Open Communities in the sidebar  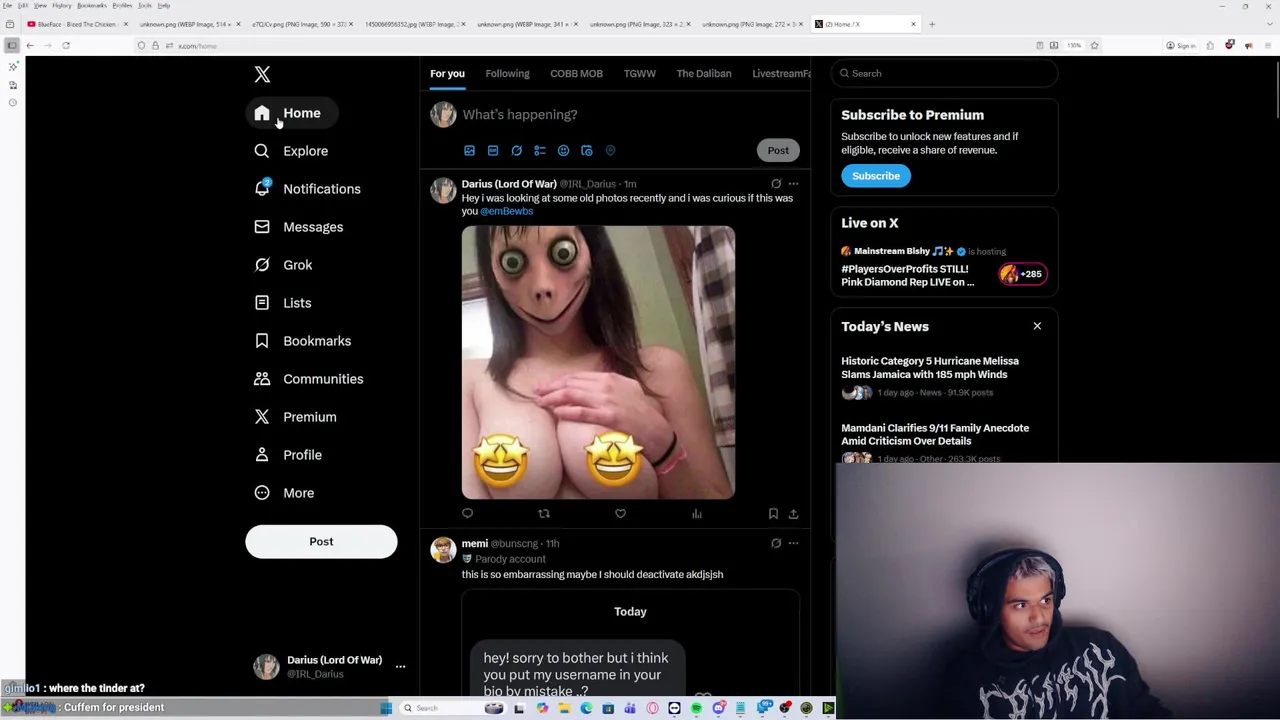pyautogui.click(x=308, y=379)
